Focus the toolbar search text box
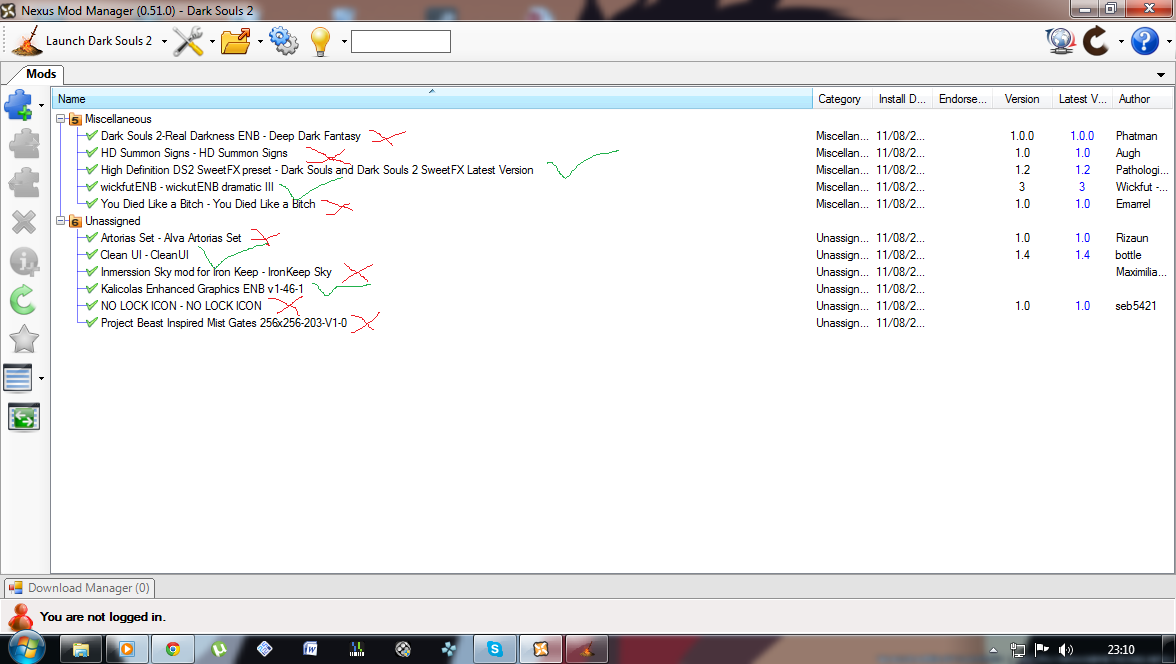 (400, 41)
